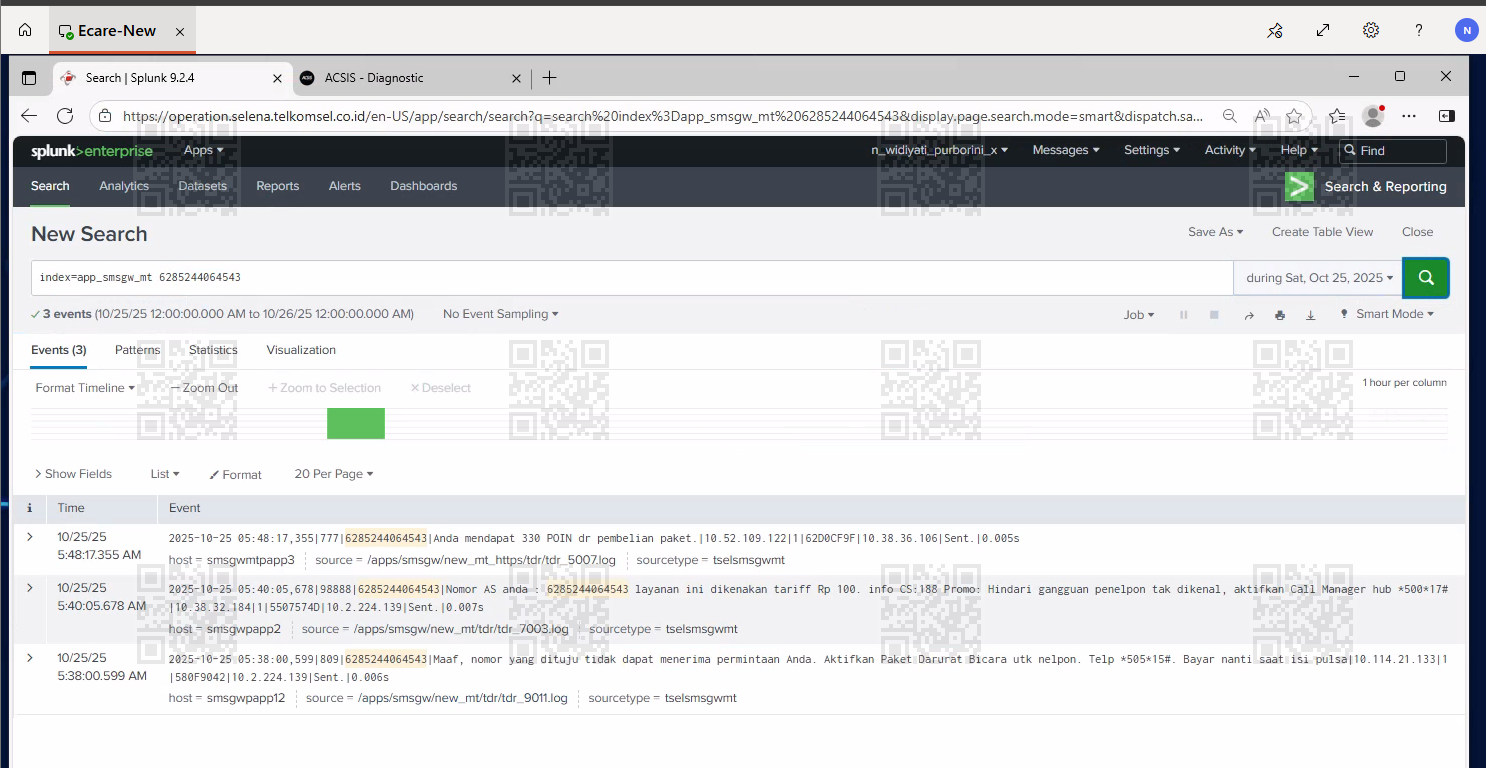Open the Alerts nav item

point(345,186)
